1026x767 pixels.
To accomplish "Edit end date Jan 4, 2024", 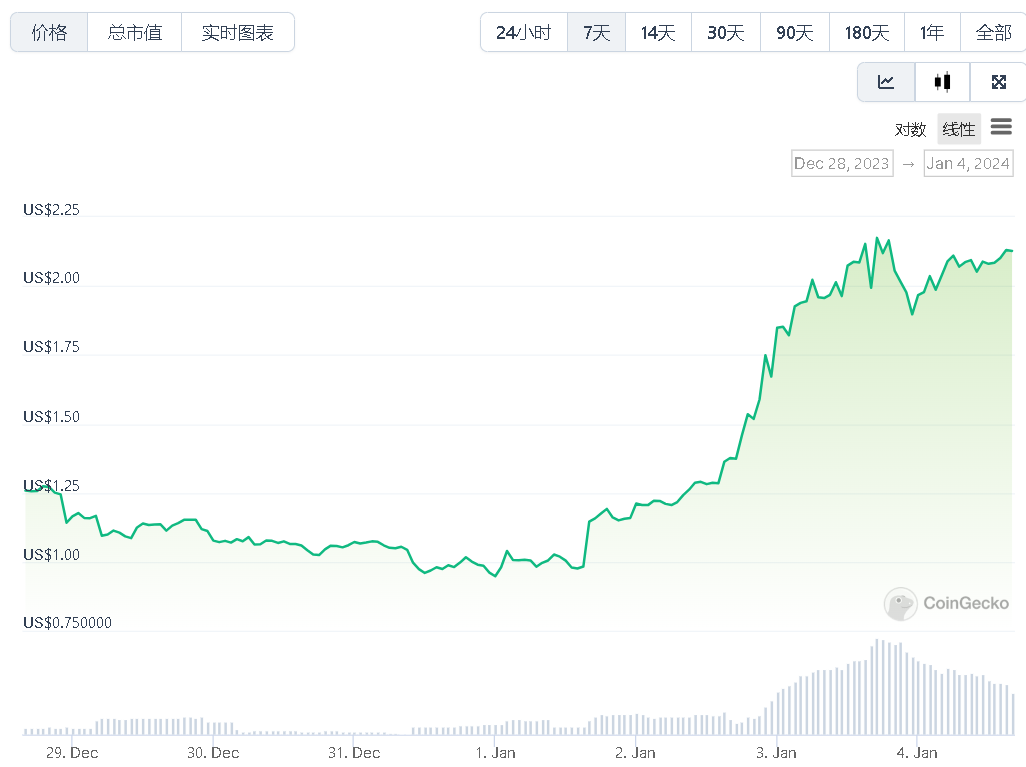I will 968,163.
